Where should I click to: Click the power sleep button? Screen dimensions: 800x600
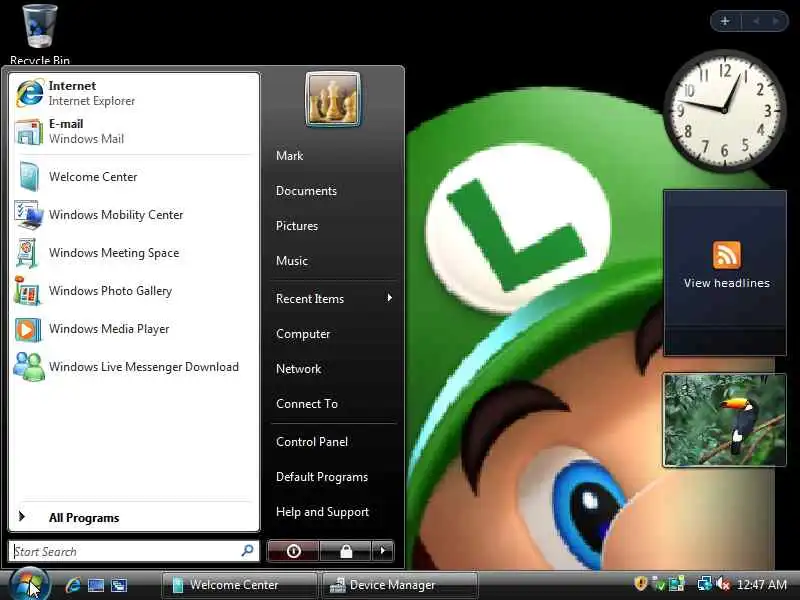tap(293, 551)
